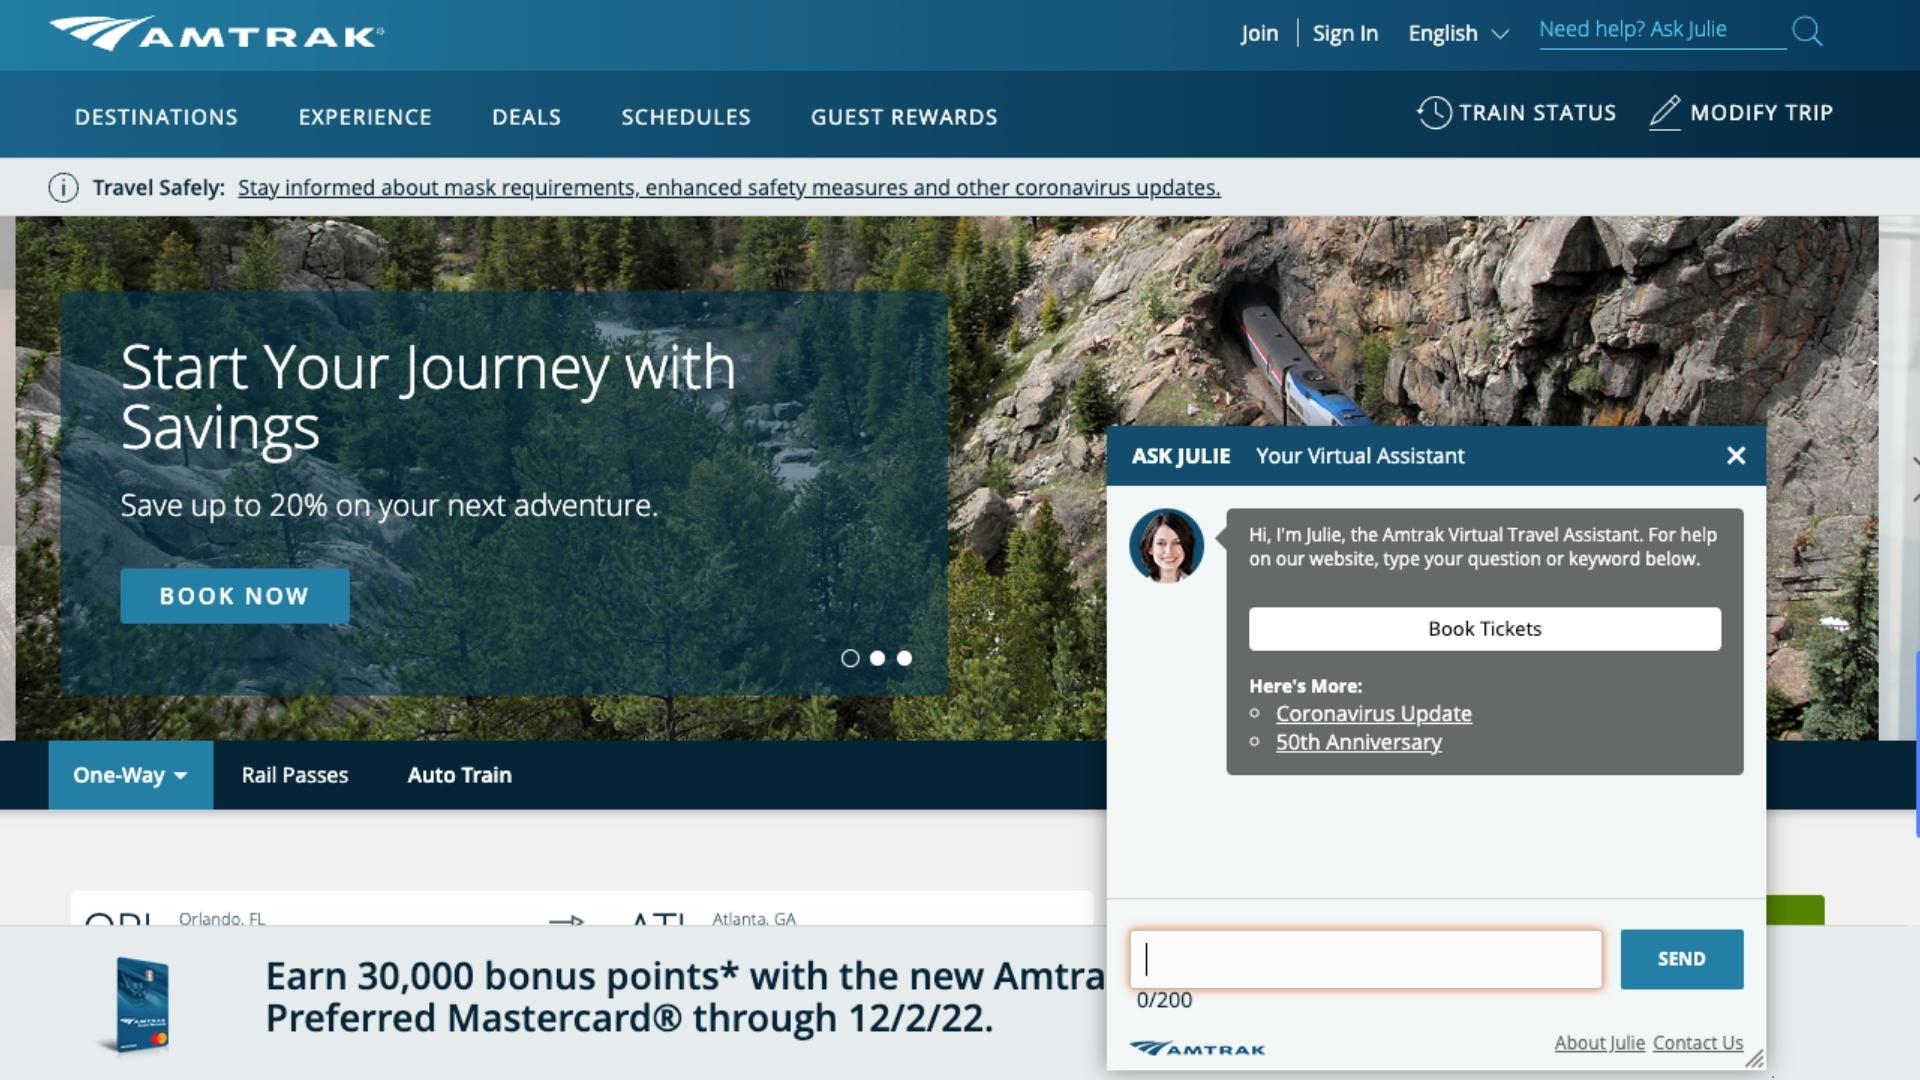Click the Amtrak logo in header
This screenshot has height=1080, width=1920.
click(x=217, y=34)
